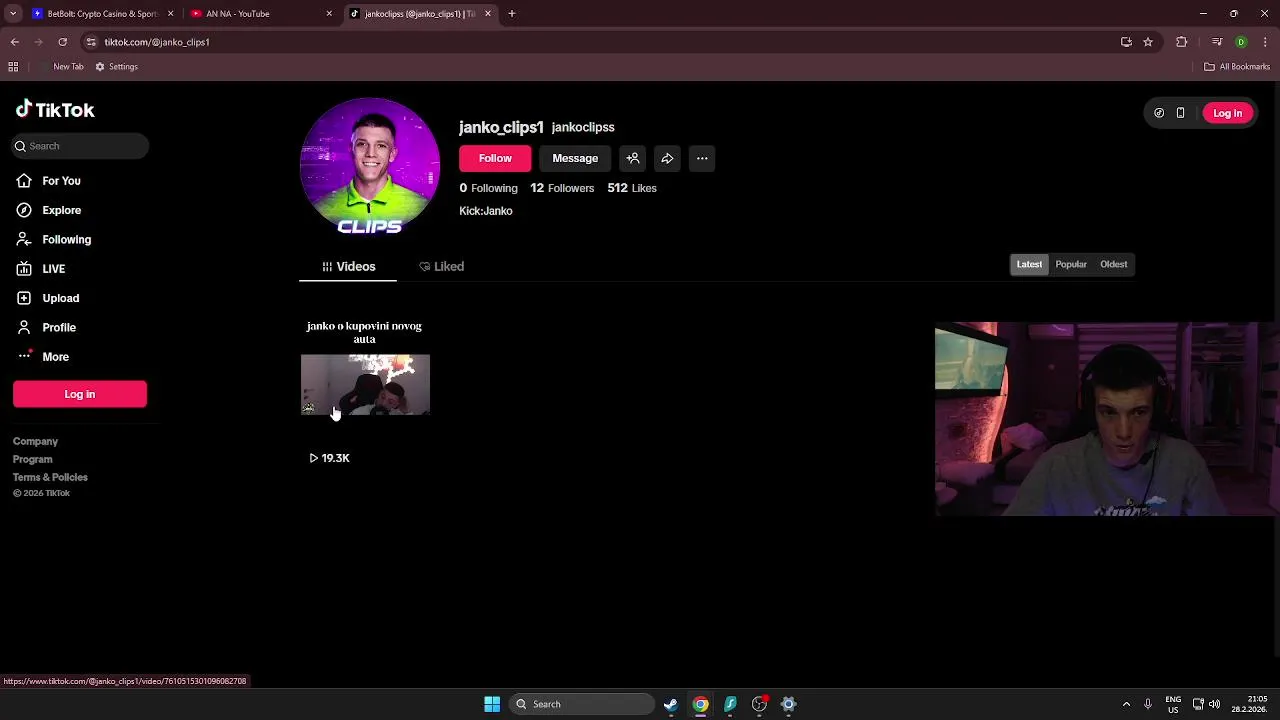Click the janko_clips1 profile picture
The height and width of the screenshot is (720, 1280).
point(370,168)
